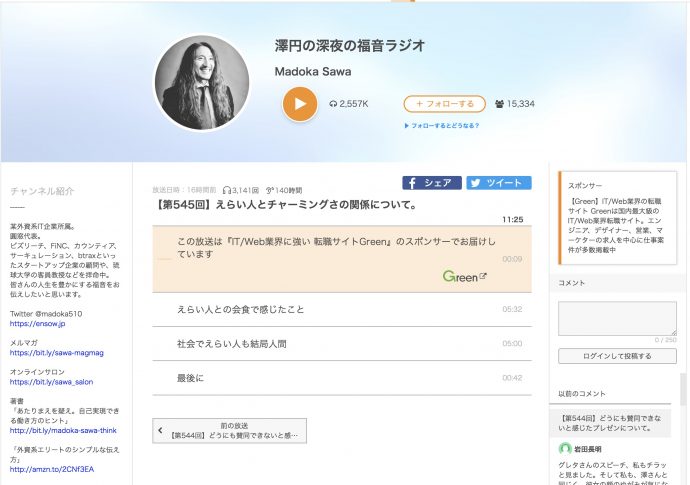Click commenter 岩田長明's avatar icon
The height and width of the screenshot is (485, 690).
[566, 449]
